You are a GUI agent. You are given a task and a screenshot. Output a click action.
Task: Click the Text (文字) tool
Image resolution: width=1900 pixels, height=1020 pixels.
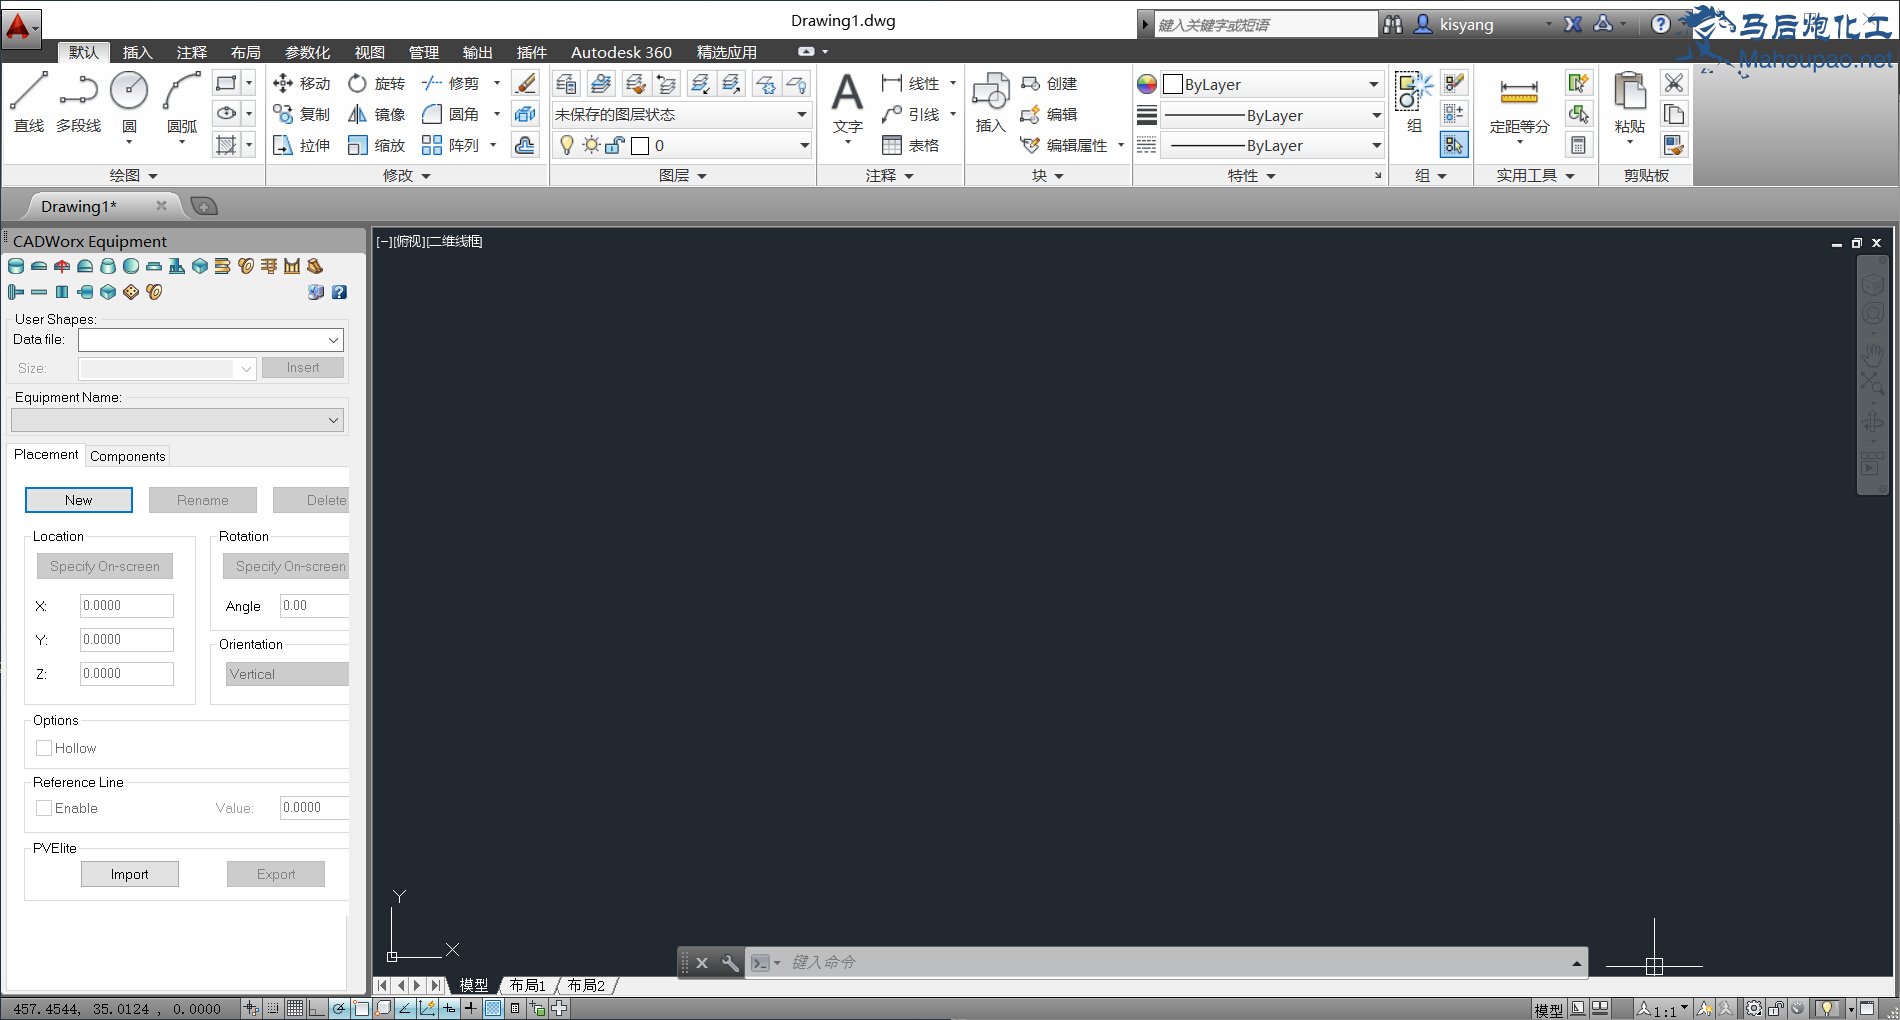847,103
